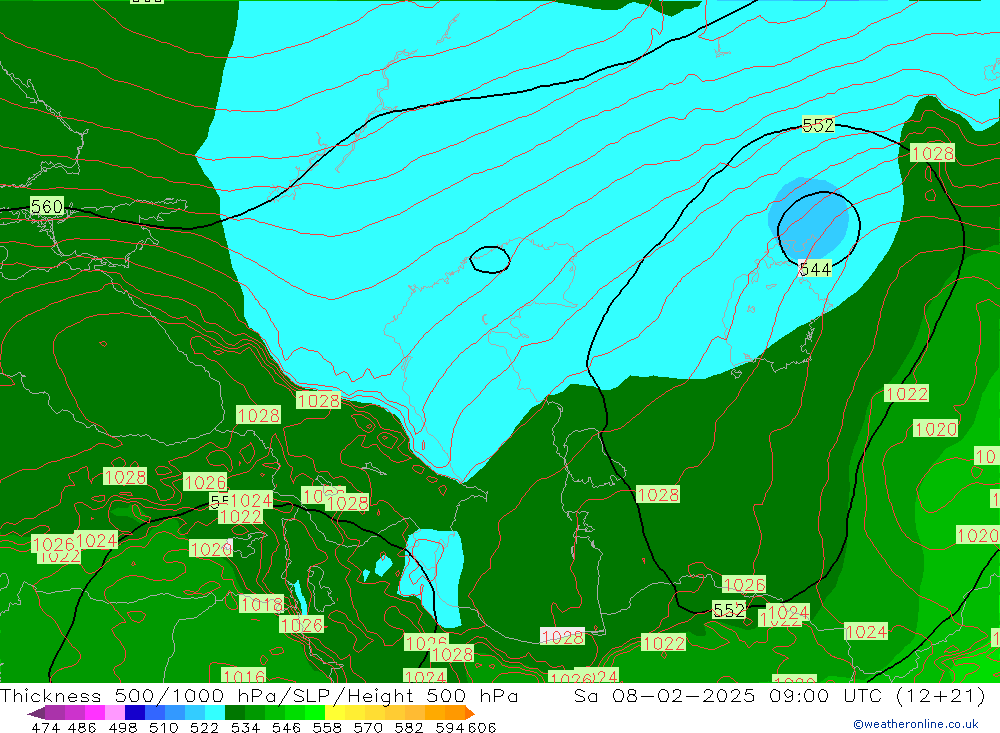Click the 1018 pressure label

point(261,603)
